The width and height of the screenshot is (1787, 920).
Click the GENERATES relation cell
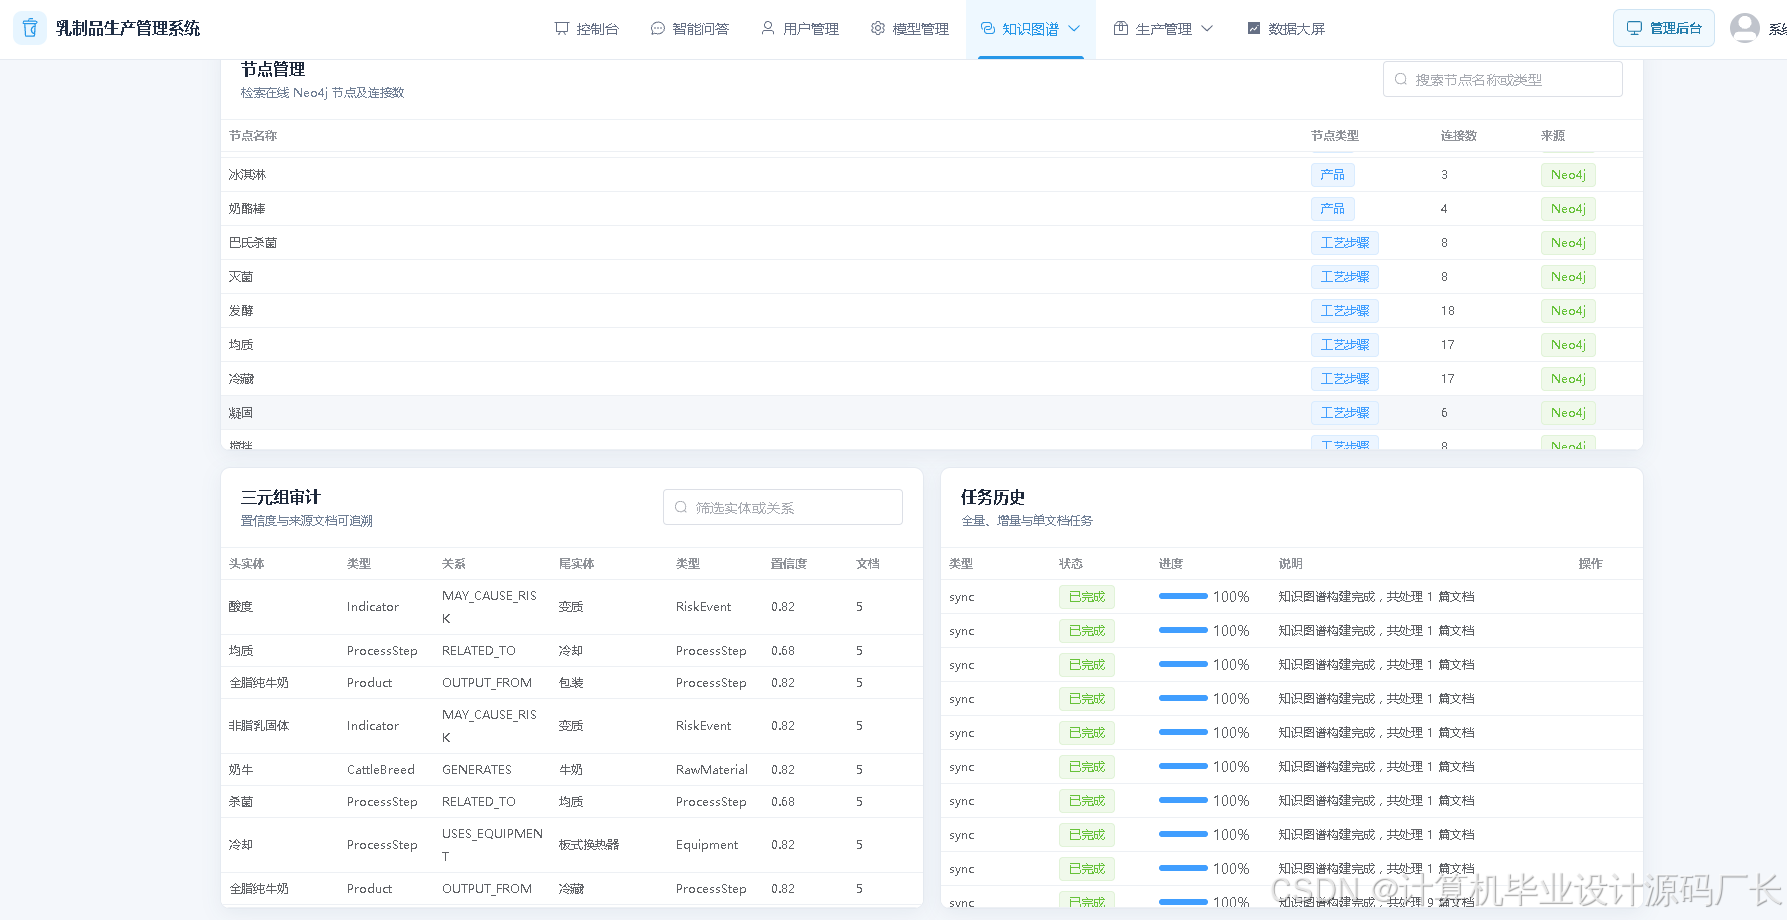coord(477,770)
